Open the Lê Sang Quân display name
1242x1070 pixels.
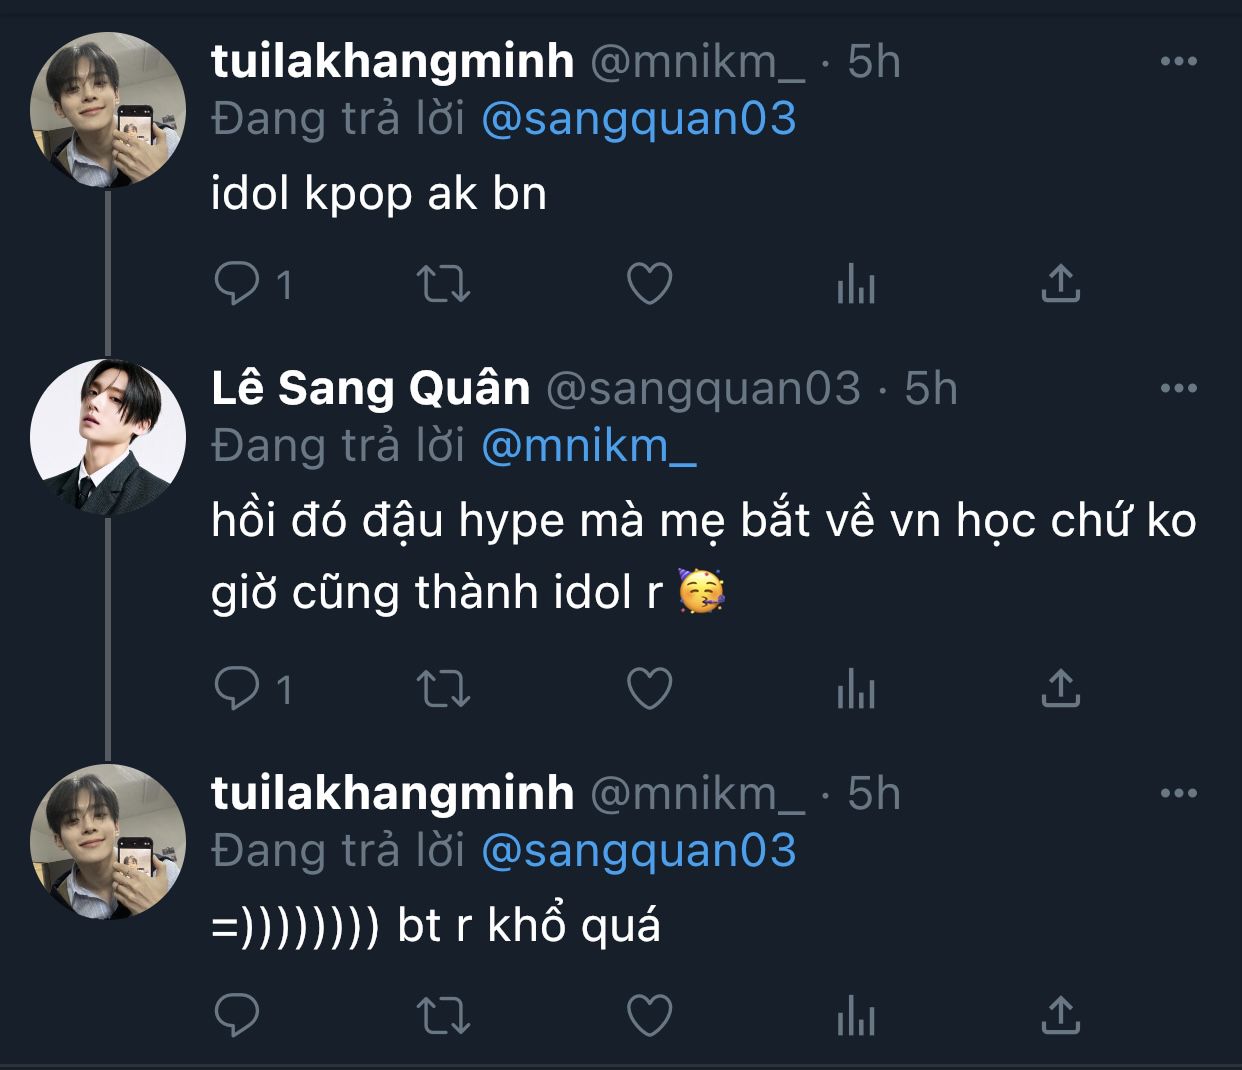370,388
